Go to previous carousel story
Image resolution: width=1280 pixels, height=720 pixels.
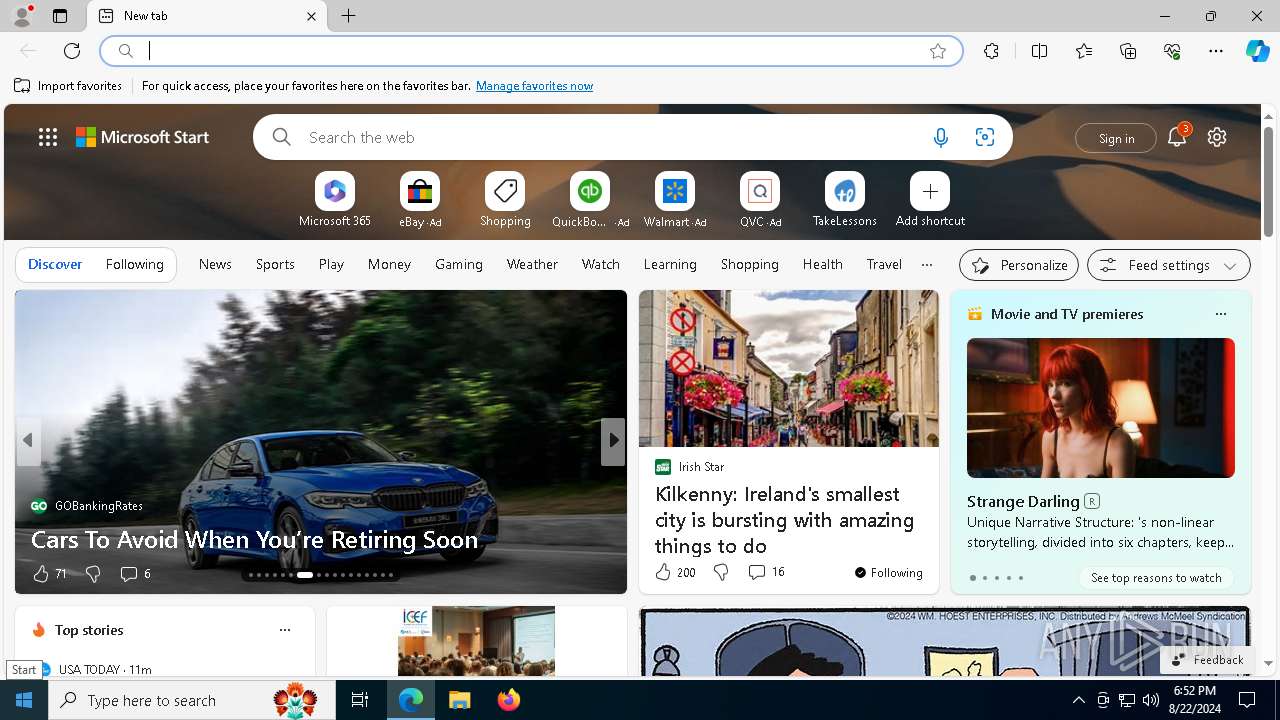point(28,440)
